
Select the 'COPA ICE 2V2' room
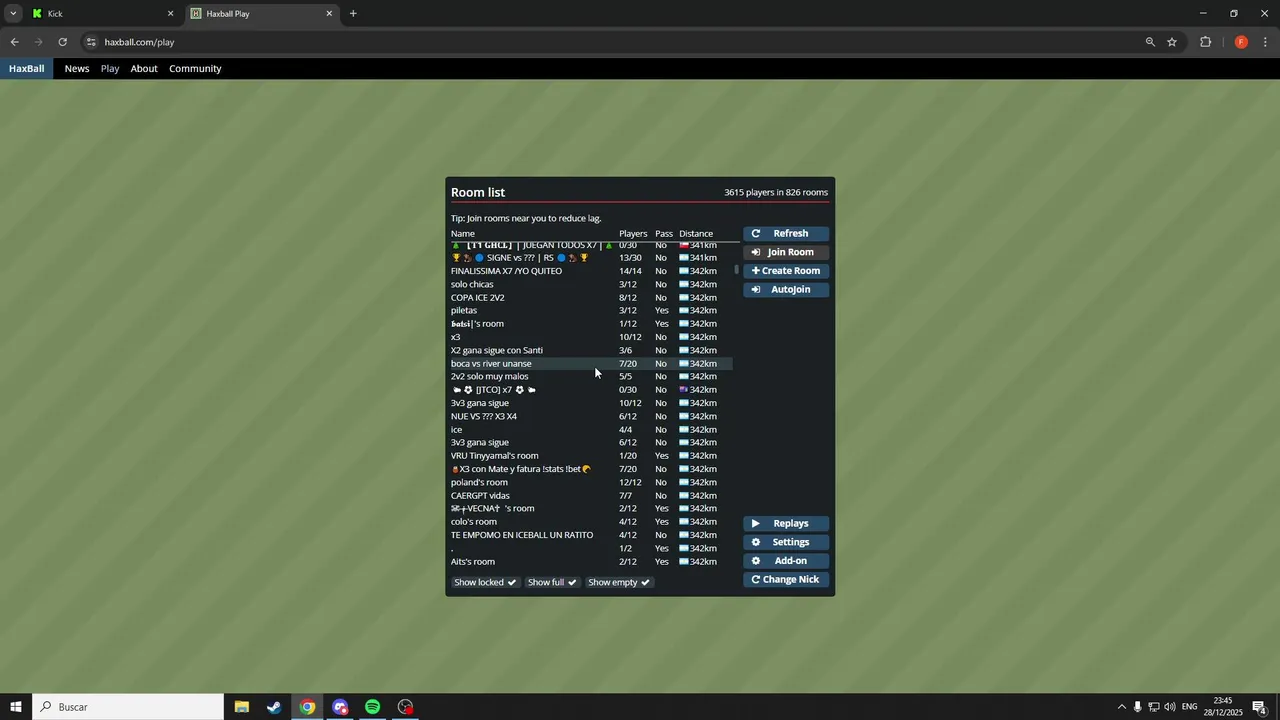click(x=591, y=298)
